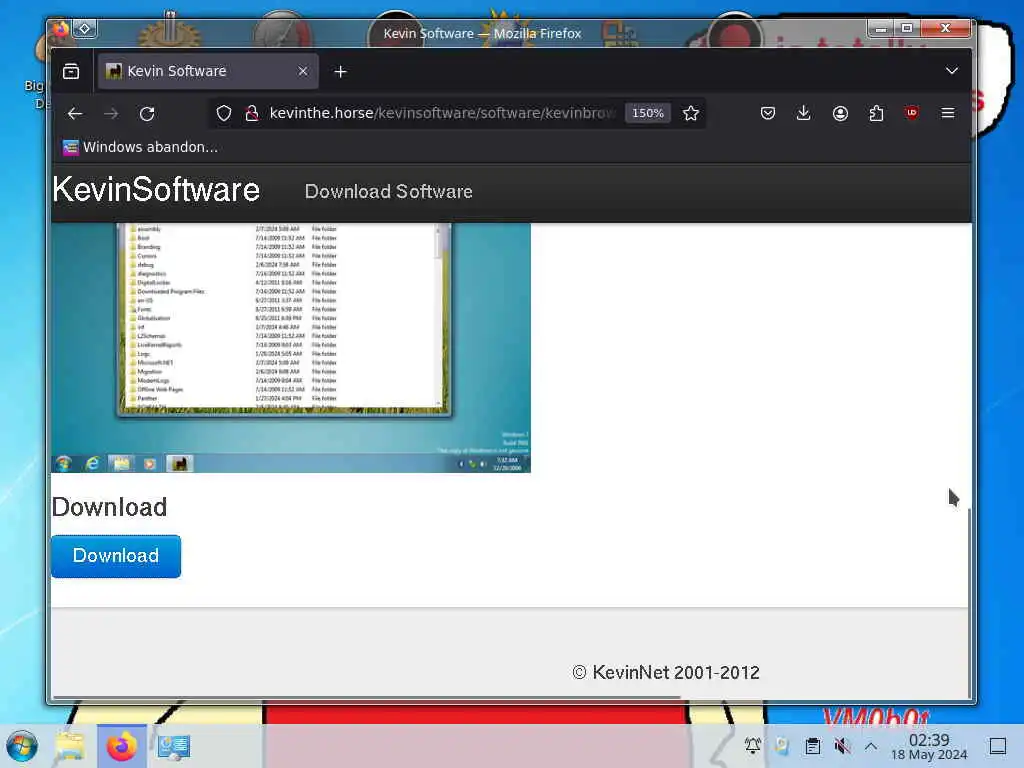Open the Firefox account menu
Image resolution: width=1024 pixels, height=768 pixels.
840,114
